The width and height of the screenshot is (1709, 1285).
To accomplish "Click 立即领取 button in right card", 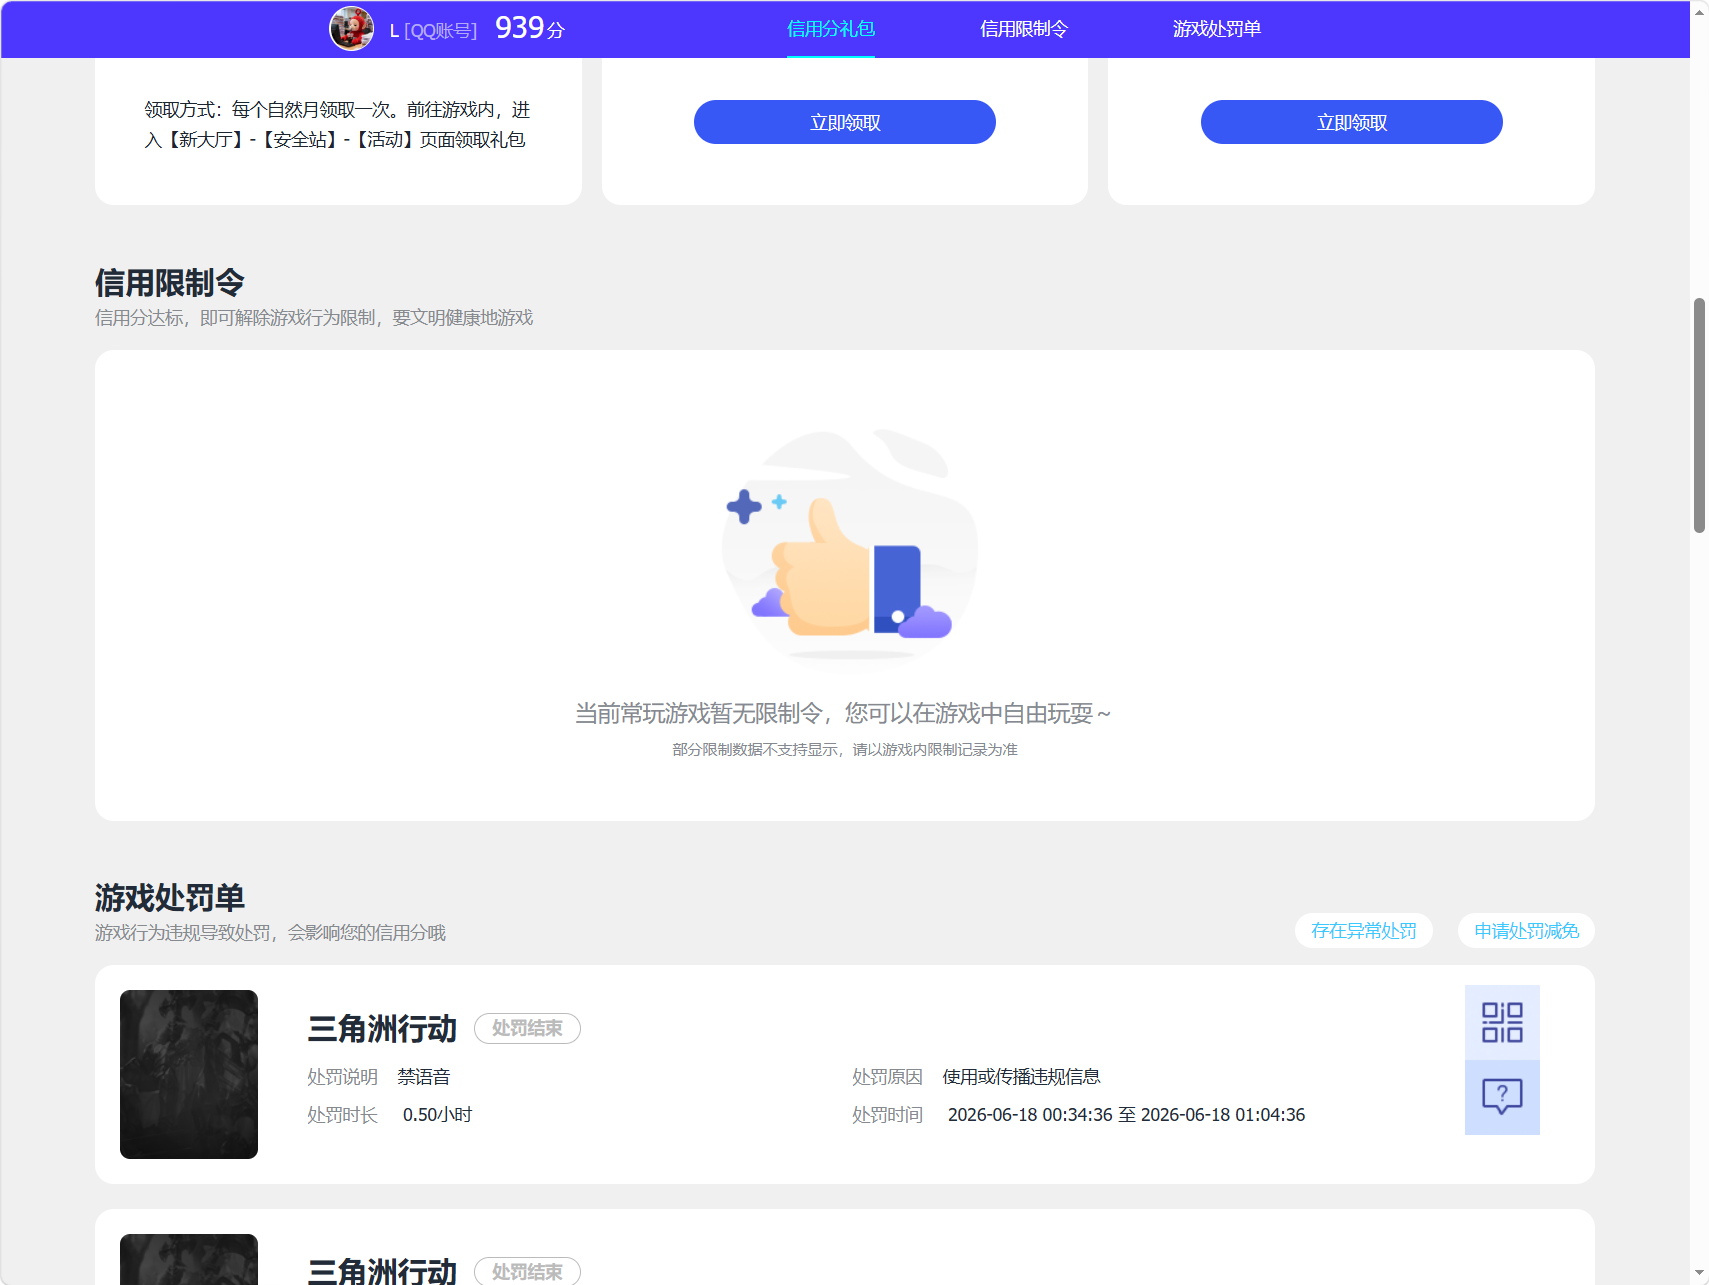I will (1352, 122).
